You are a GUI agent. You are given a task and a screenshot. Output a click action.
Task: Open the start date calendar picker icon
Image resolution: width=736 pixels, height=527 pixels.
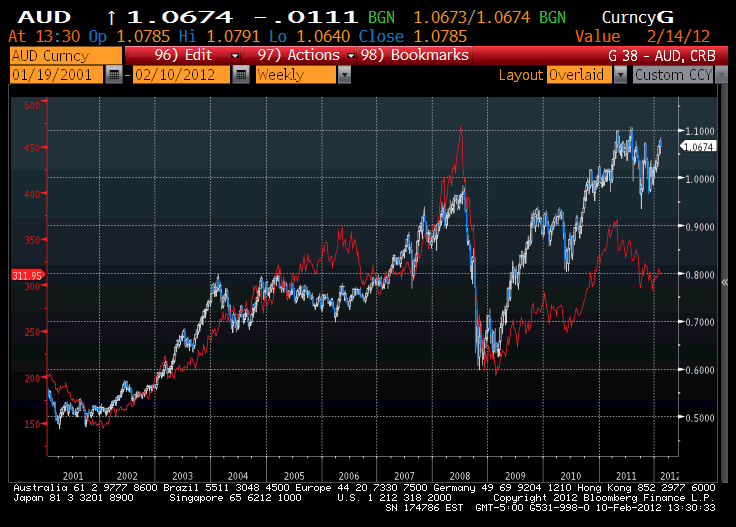[114, 75]
